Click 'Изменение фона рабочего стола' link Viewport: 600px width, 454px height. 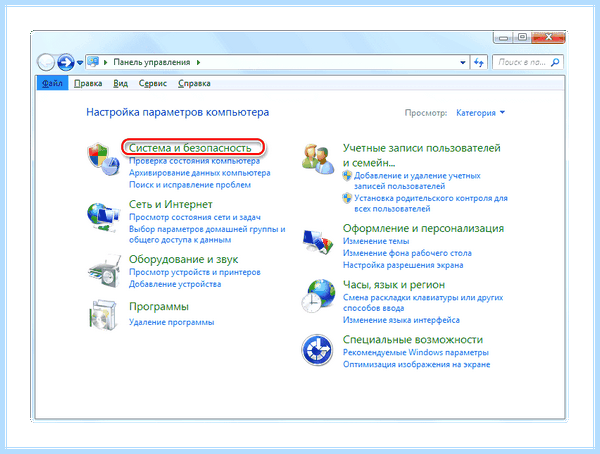[407, 253]
